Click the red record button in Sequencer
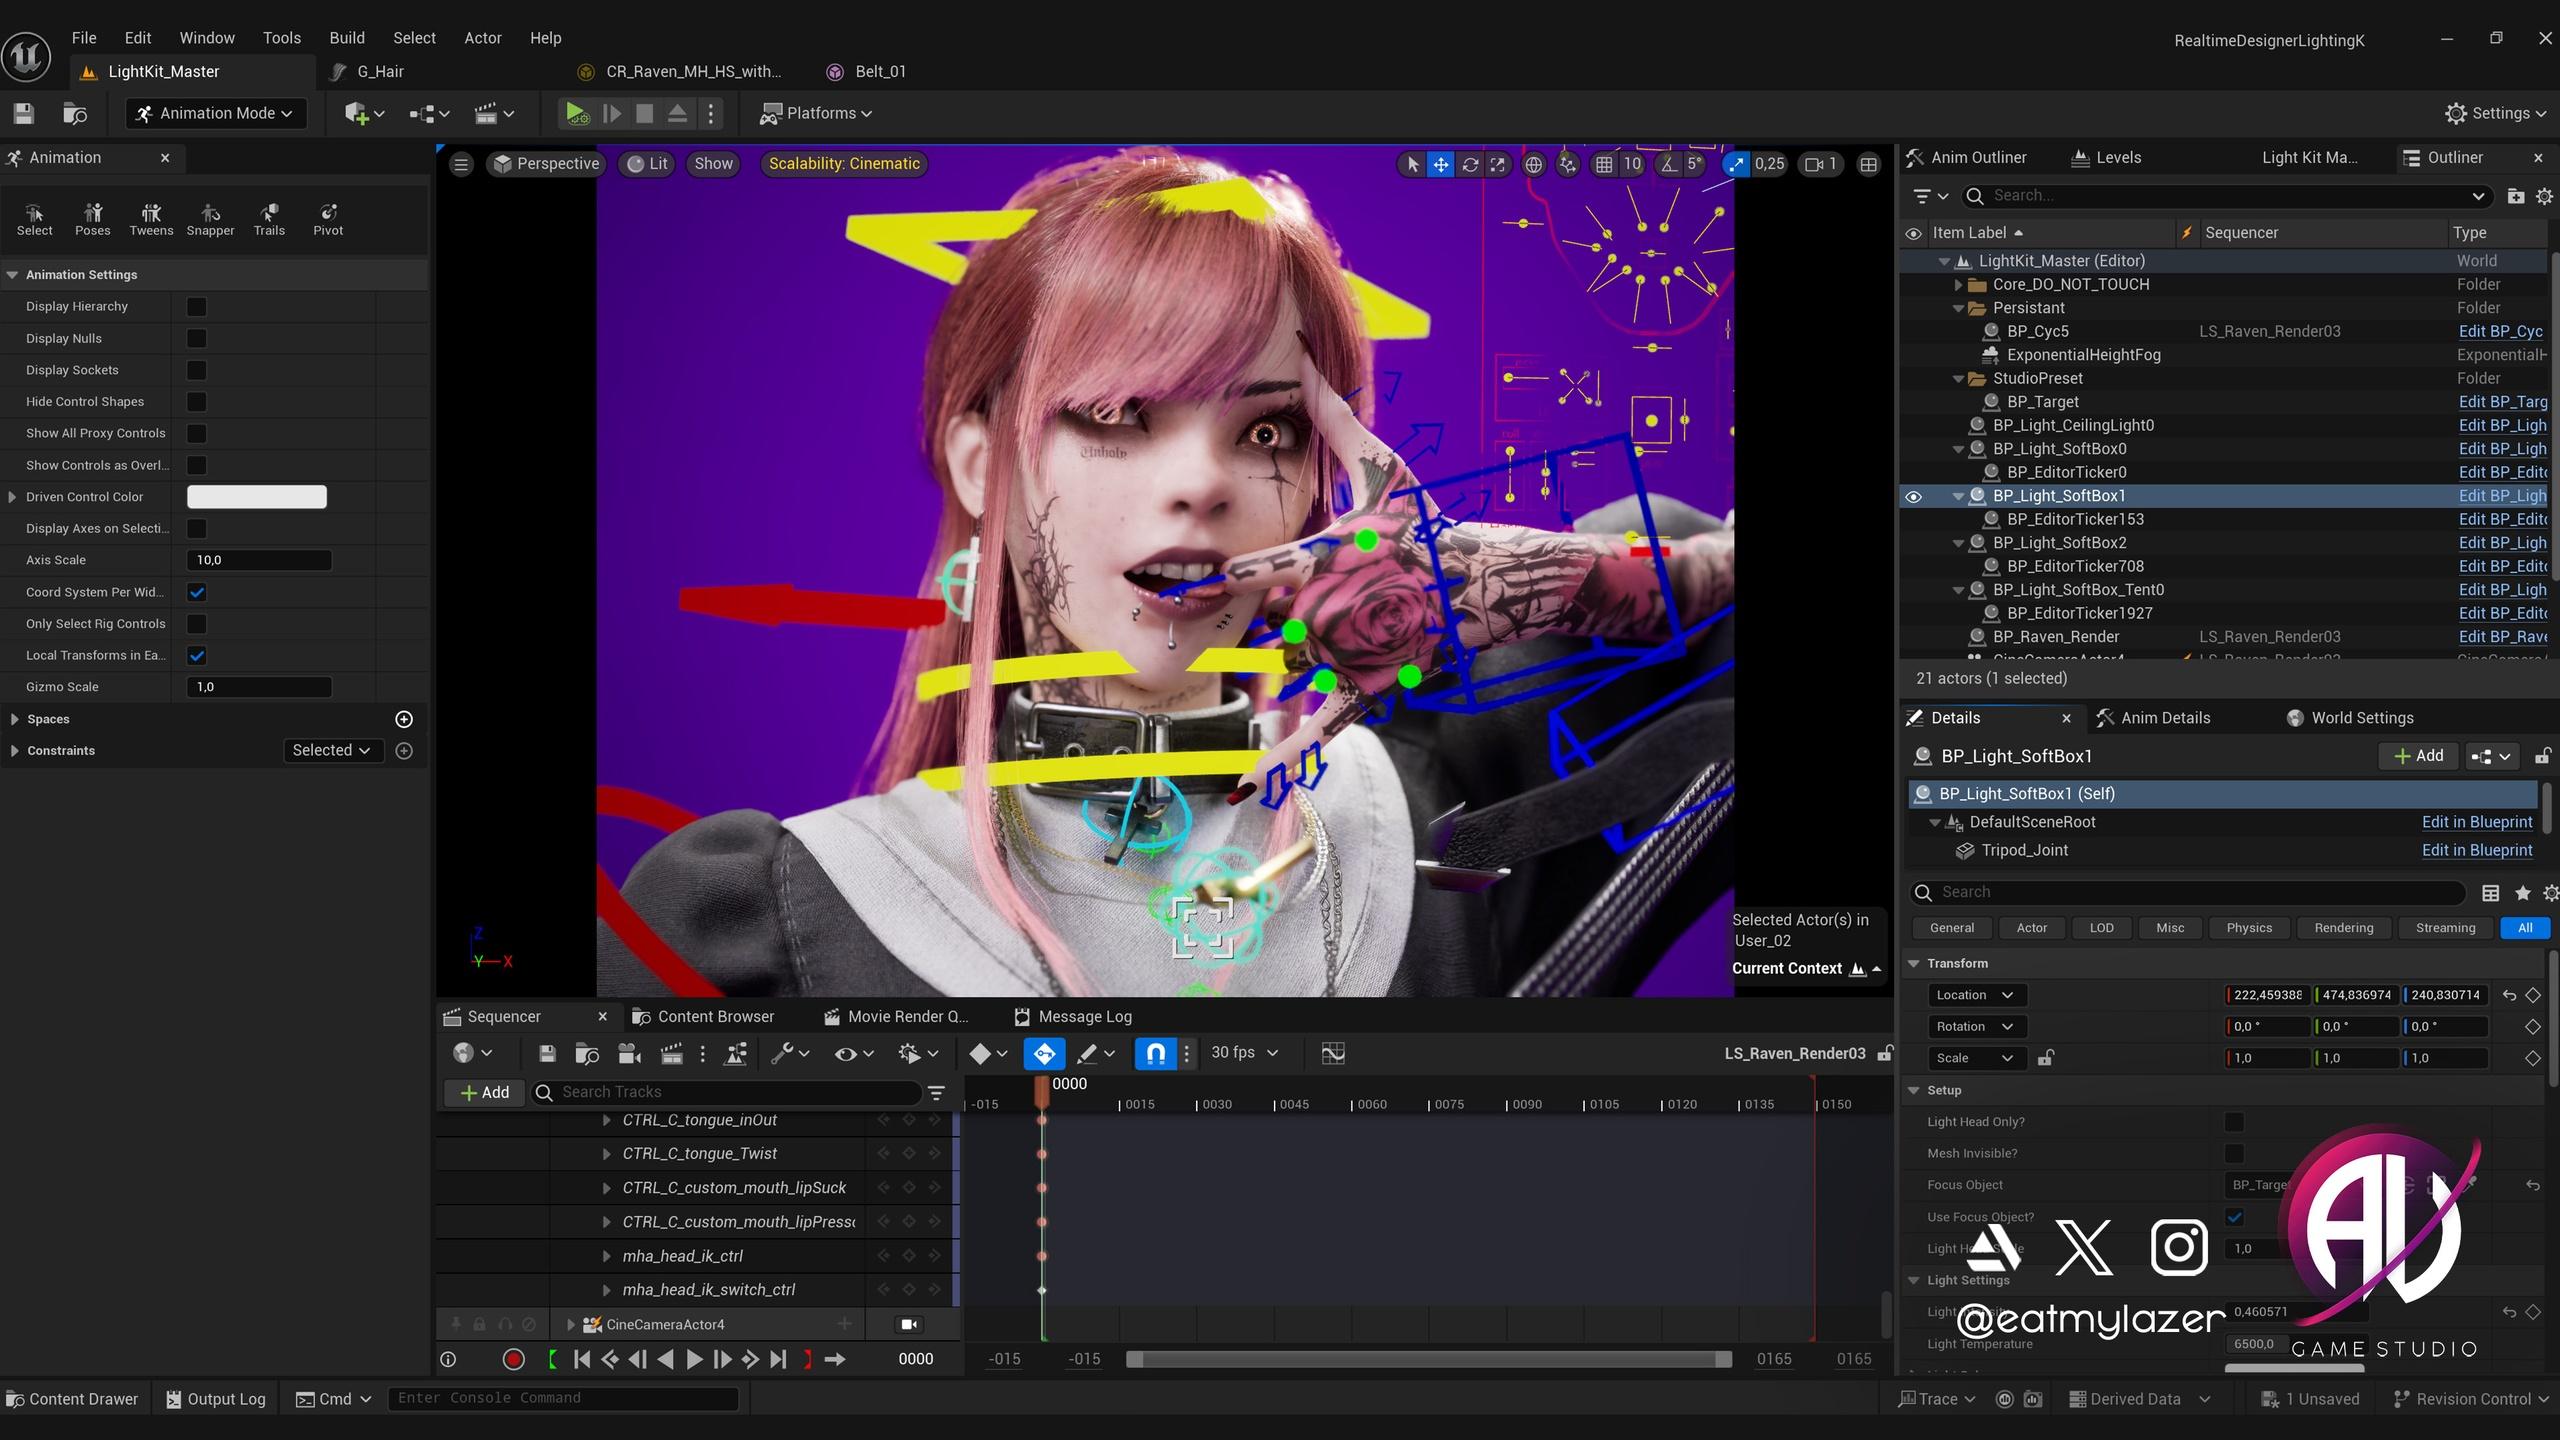The width and height of the screenshot is (2560, 1440). [x=513, y=1359]
